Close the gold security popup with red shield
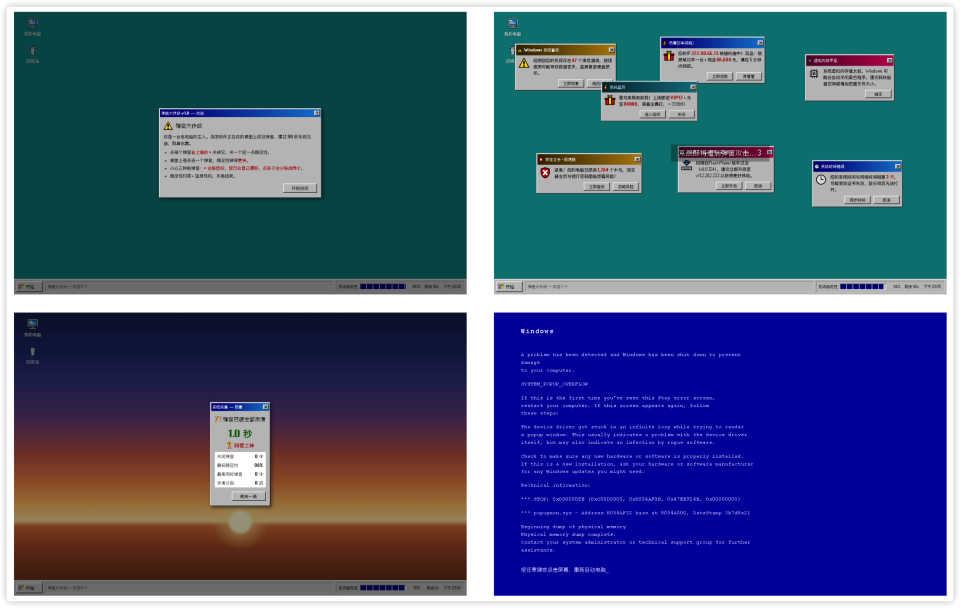Screen dimensions: 960x608 point(637,159)
